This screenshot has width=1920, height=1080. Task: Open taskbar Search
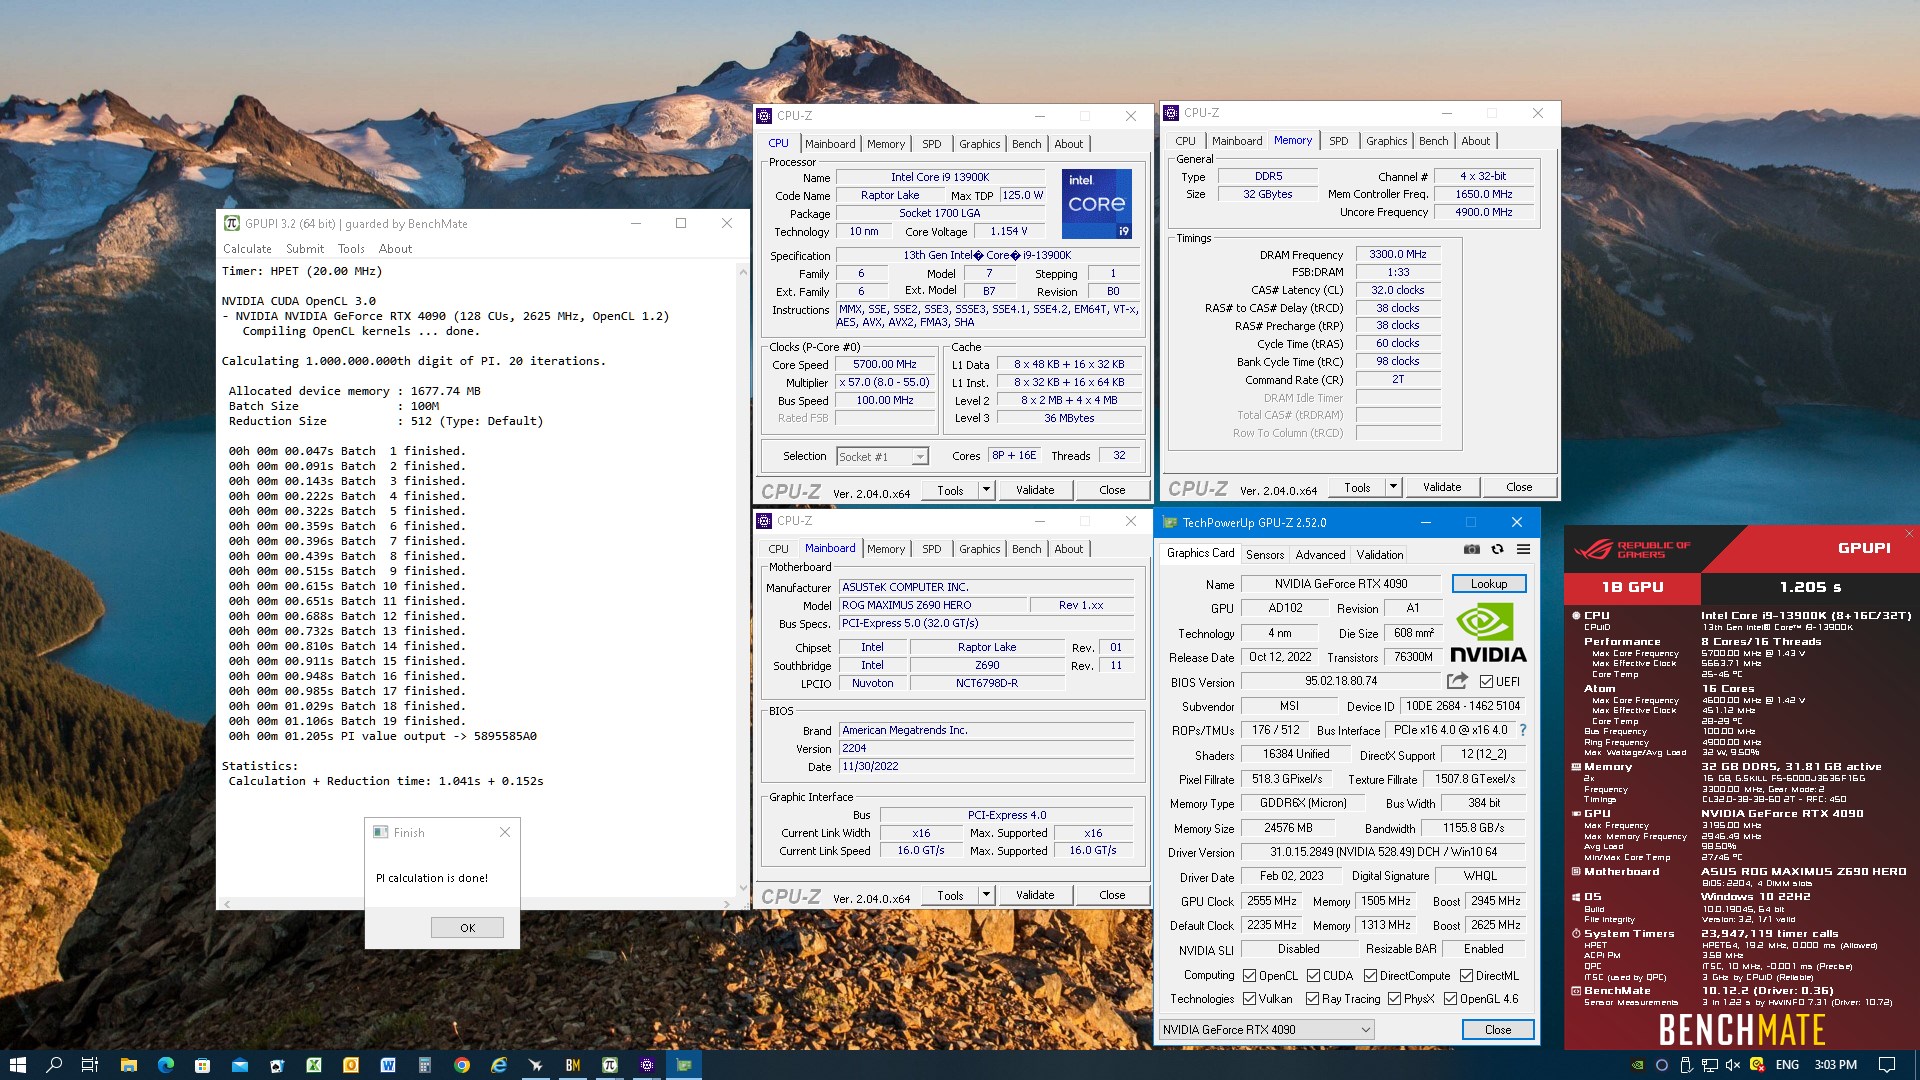(54, 1065)
